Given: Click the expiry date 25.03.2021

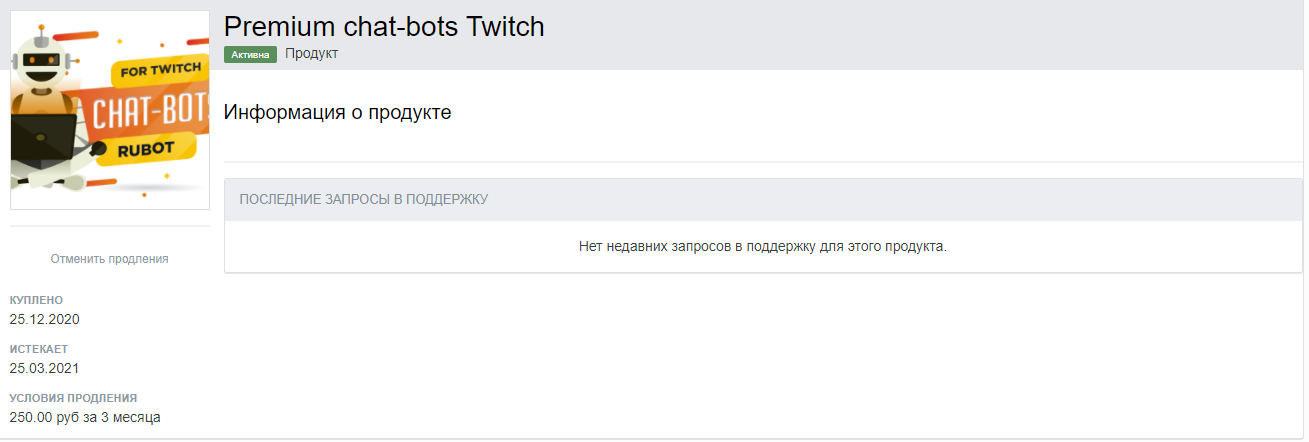Looking at the screenshot, I should pyautogui.click(x=44, y=368).
